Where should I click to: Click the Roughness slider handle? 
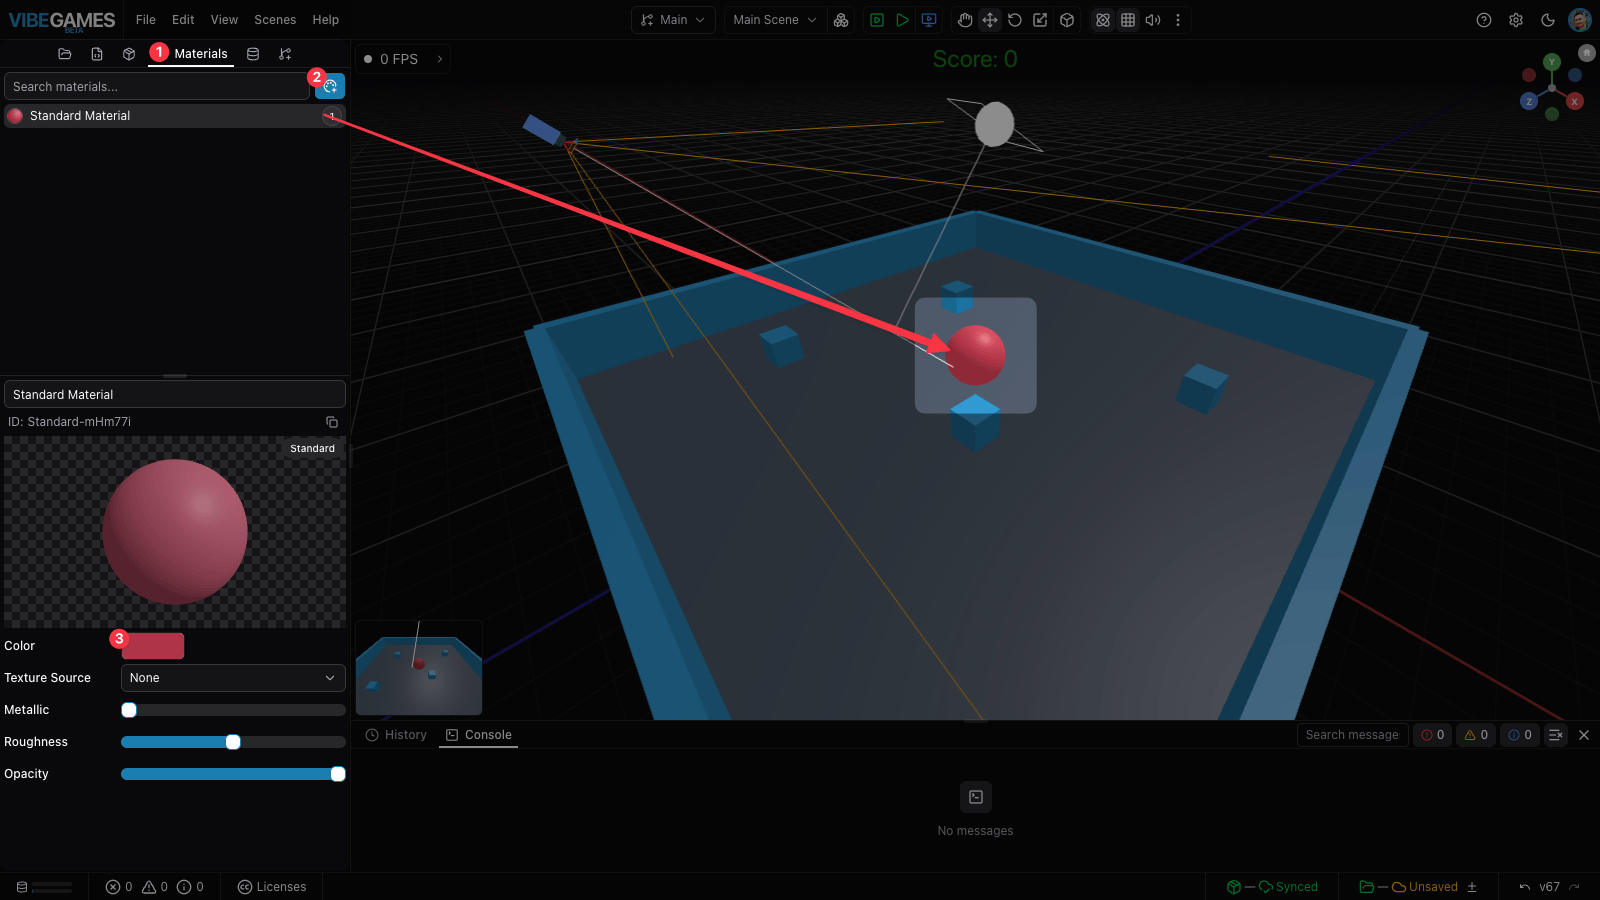click(233, 742)
